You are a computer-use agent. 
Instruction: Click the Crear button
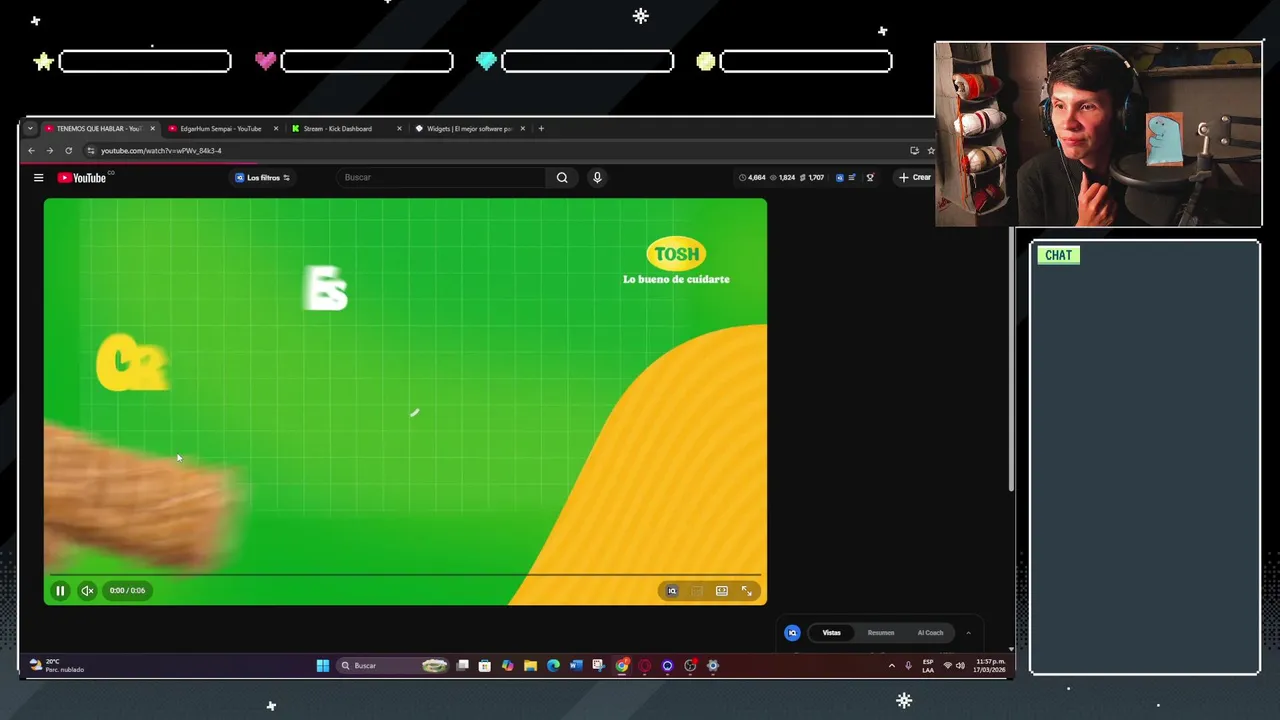click(915, 178)
